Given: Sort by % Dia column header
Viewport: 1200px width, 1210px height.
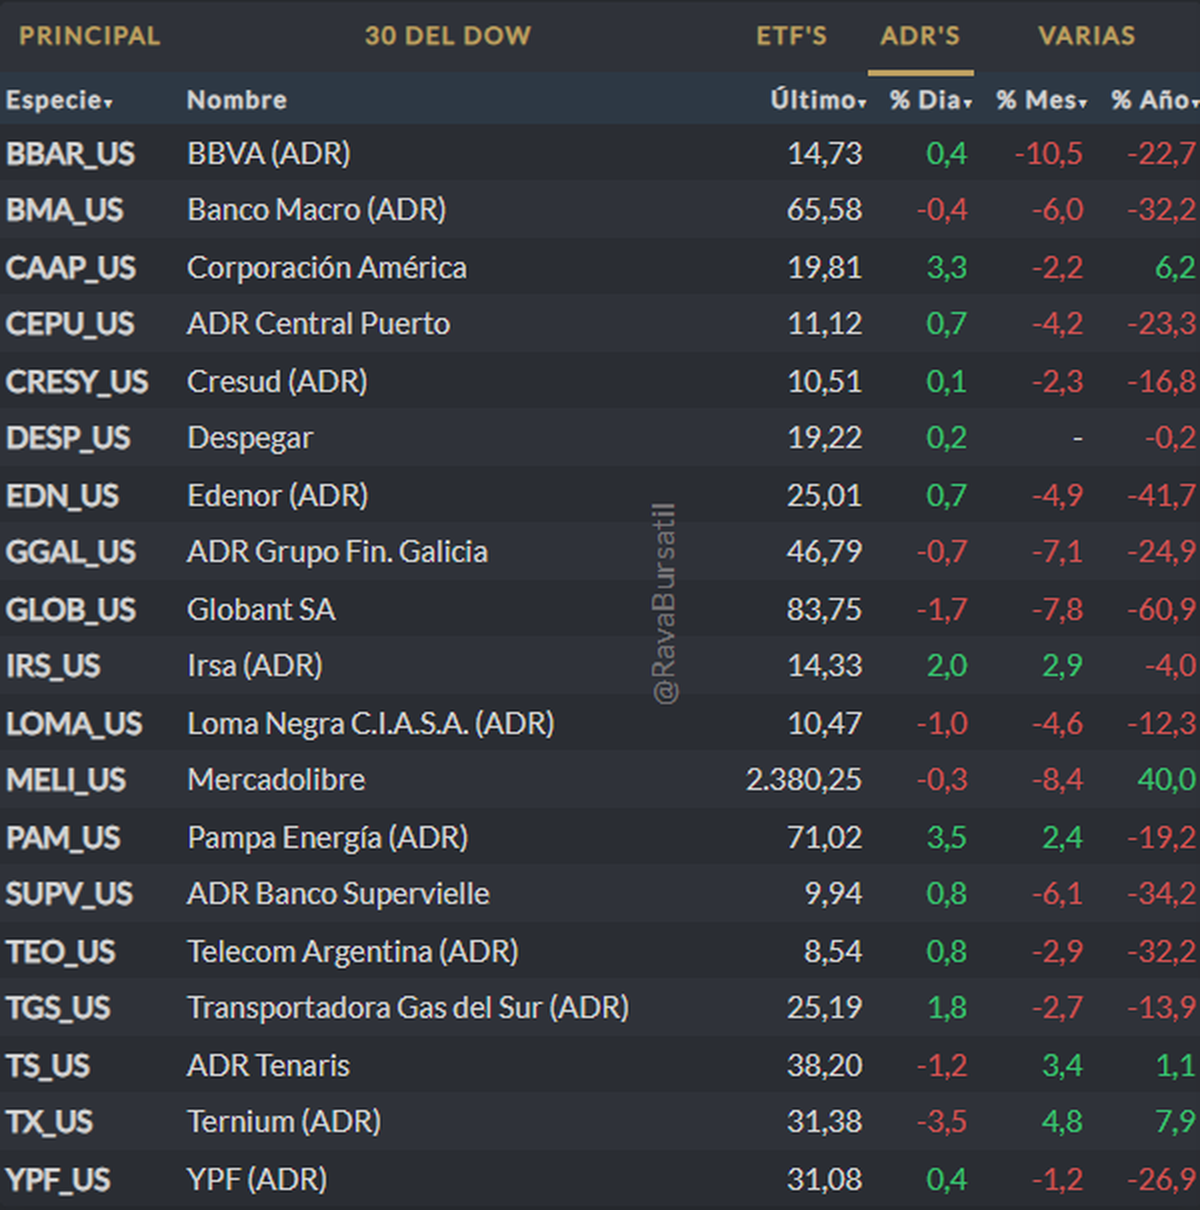Looking at the screenshot, I should coord(930,100).
